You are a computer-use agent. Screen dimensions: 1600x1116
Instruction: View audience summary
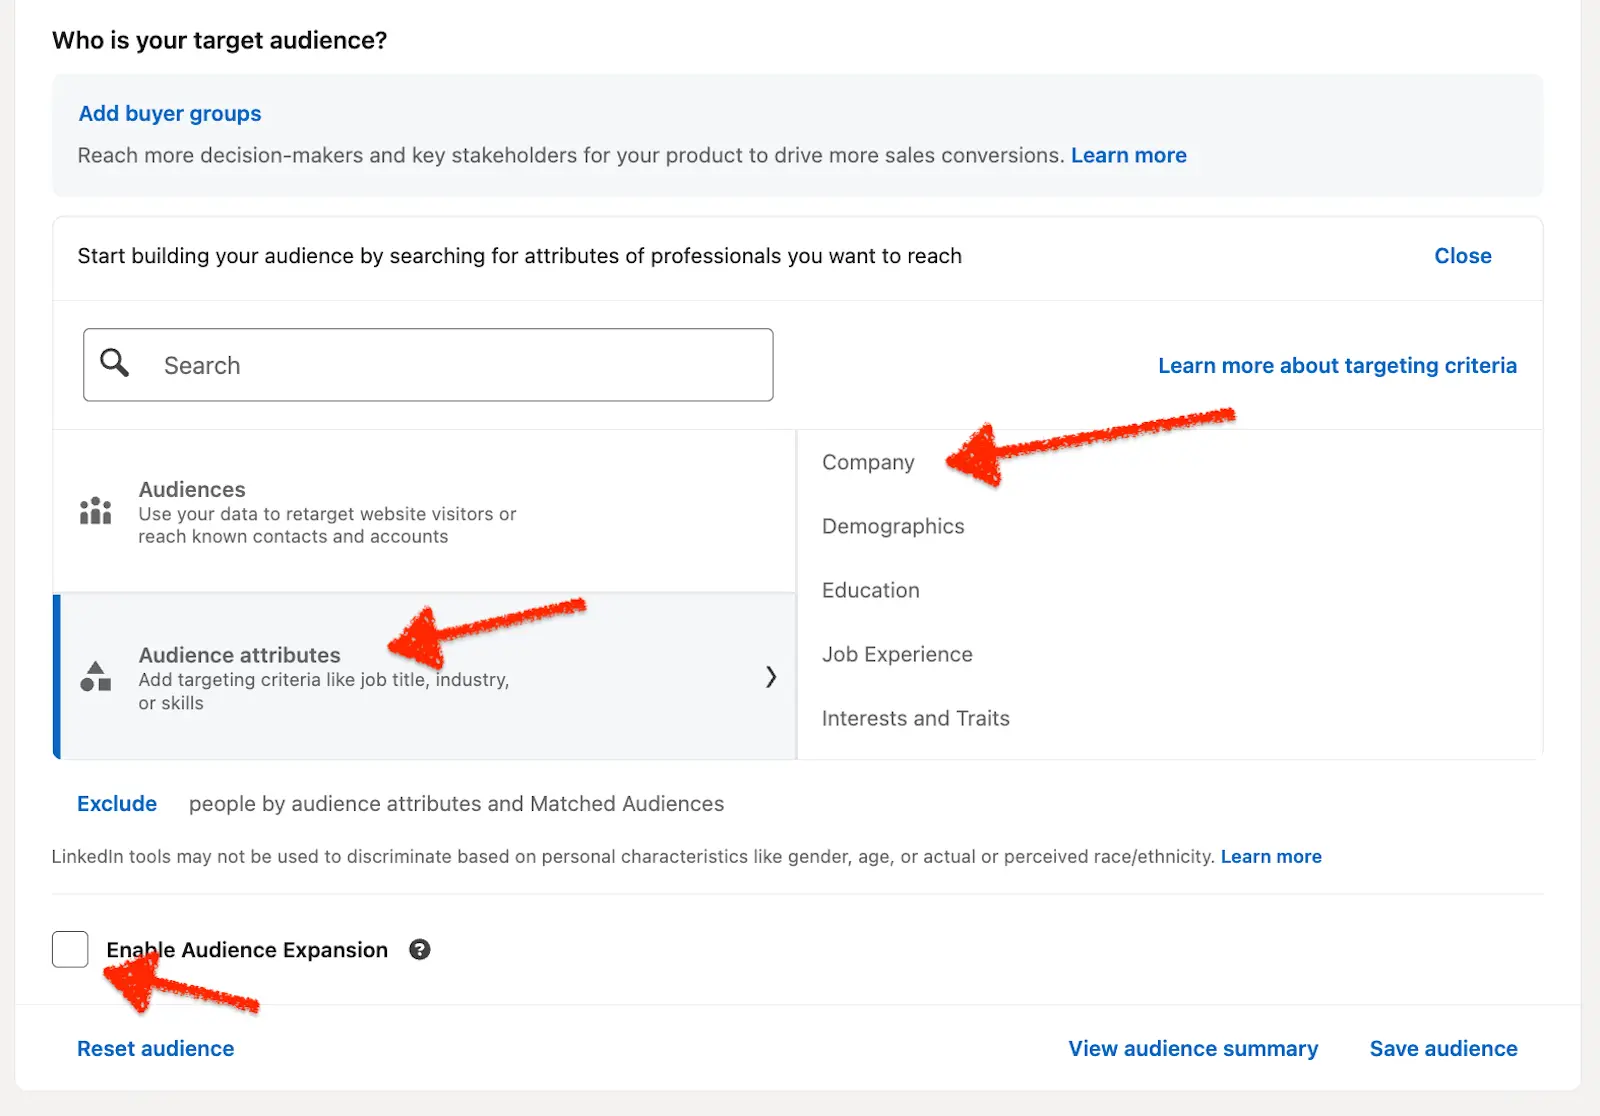tap(1193, 1049)
